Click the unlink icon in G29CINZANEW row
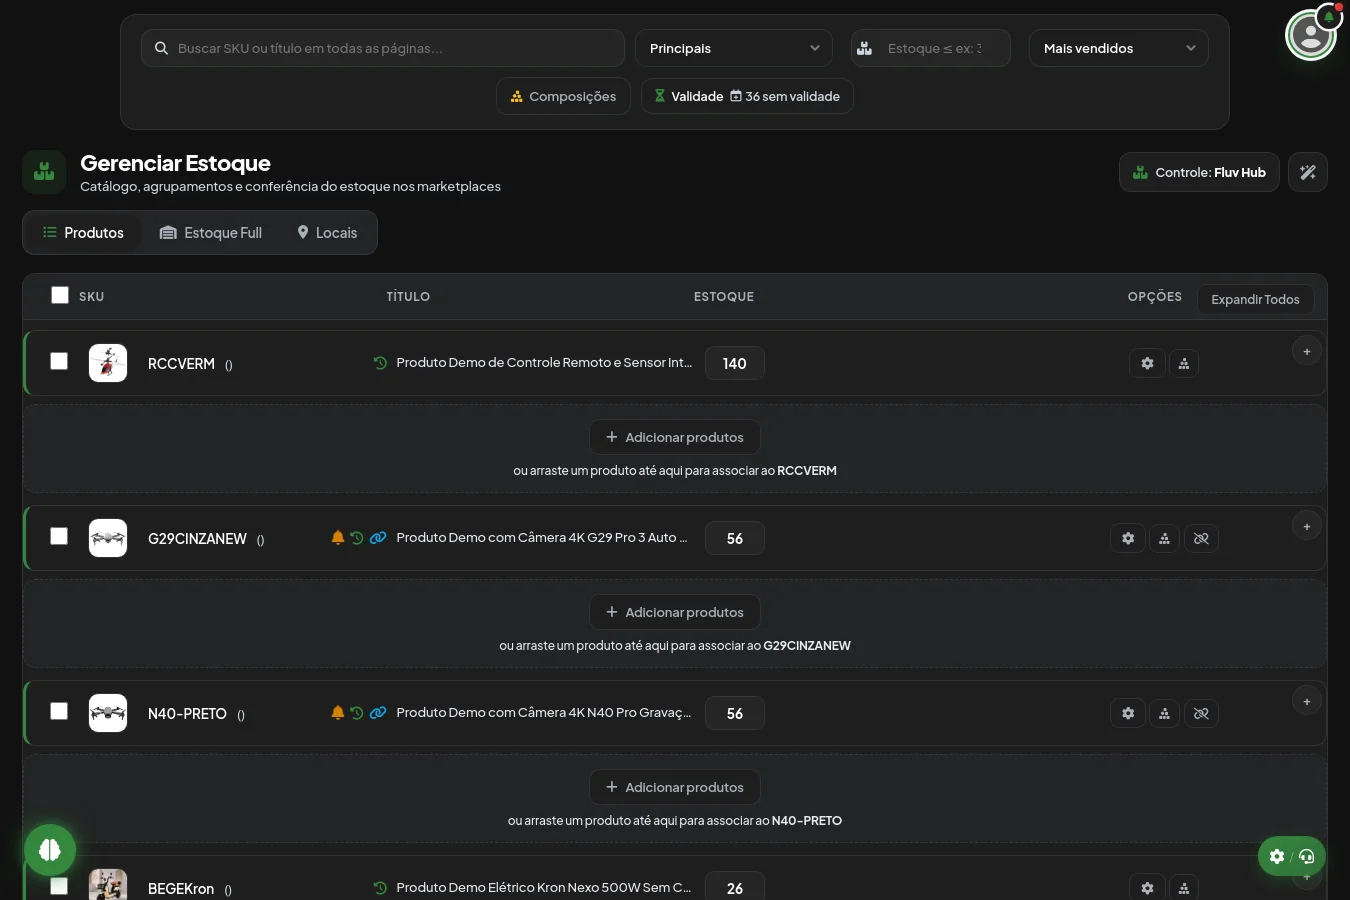Image resolution: width=1350 pixels, height=900 pixels. click(1201, 538)
